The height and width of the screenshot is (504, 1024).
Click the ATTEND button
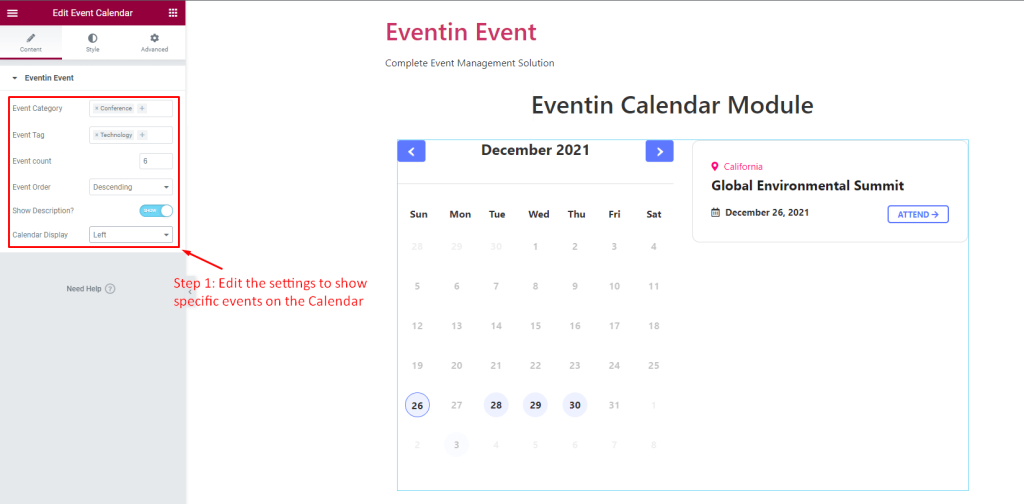[x=918, y=214]
